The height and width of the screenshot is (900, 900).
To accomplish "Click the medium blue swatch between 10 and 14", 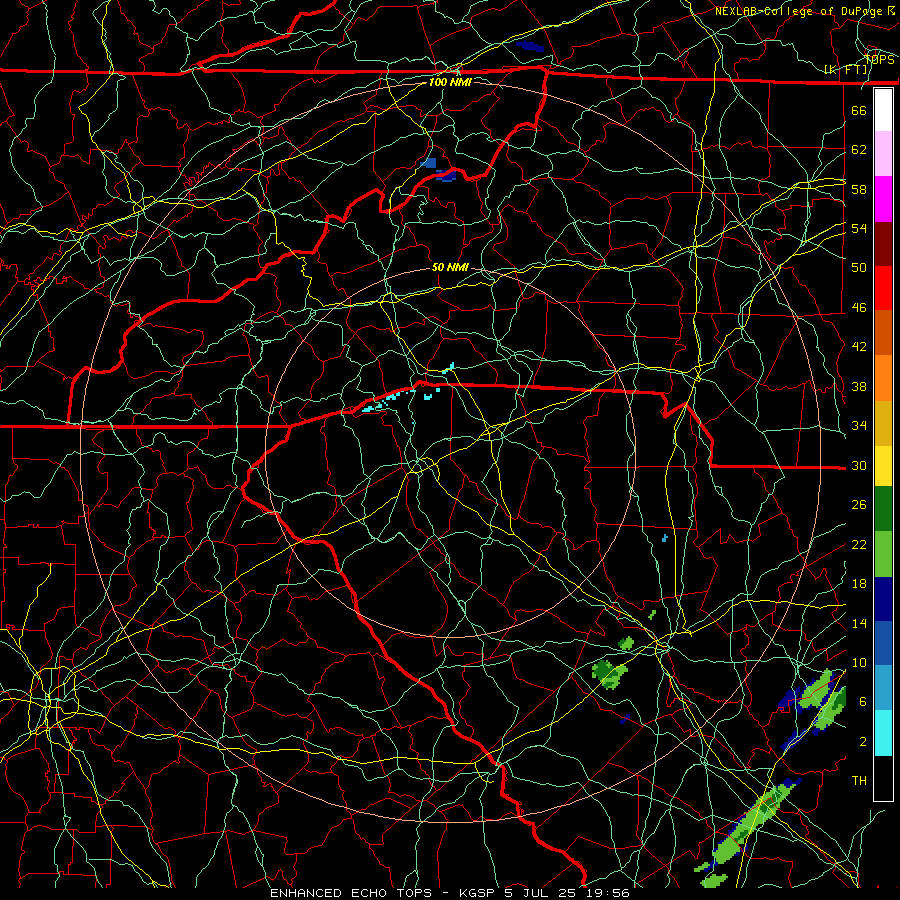I will (x=883, y=643).
